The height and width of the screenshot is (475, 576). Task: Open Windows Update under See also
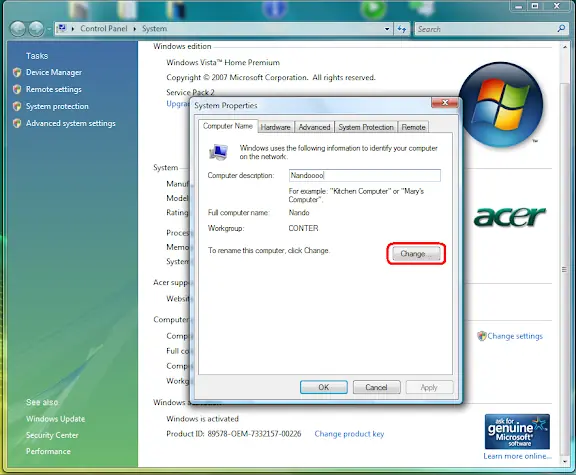pyautogui.click(x=55, y=419)
